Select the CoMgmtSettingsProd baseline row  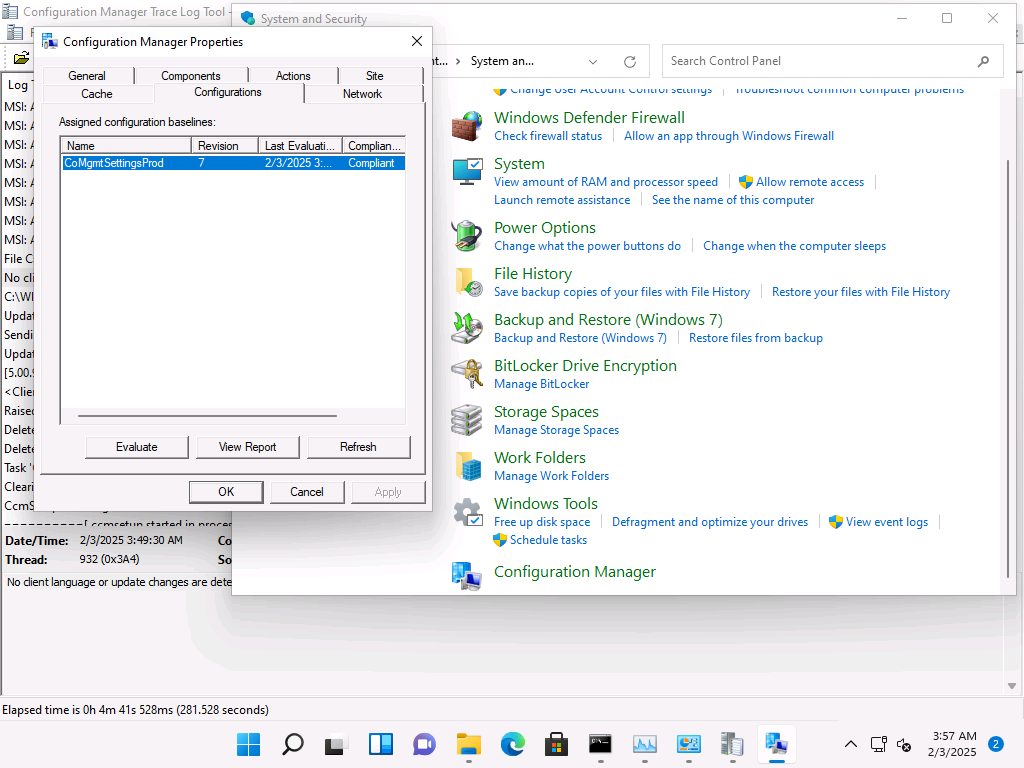click(234, 163)
